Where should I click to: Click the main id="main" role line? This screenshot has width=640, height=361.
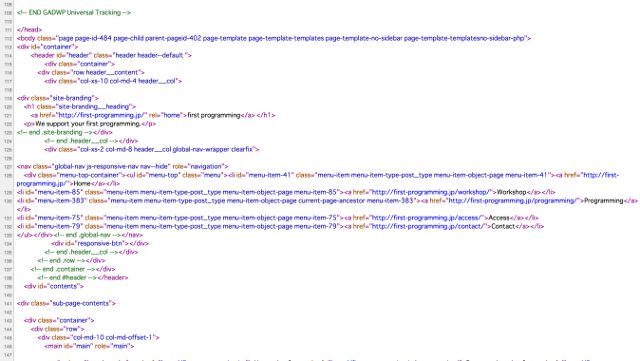[89, 346]
